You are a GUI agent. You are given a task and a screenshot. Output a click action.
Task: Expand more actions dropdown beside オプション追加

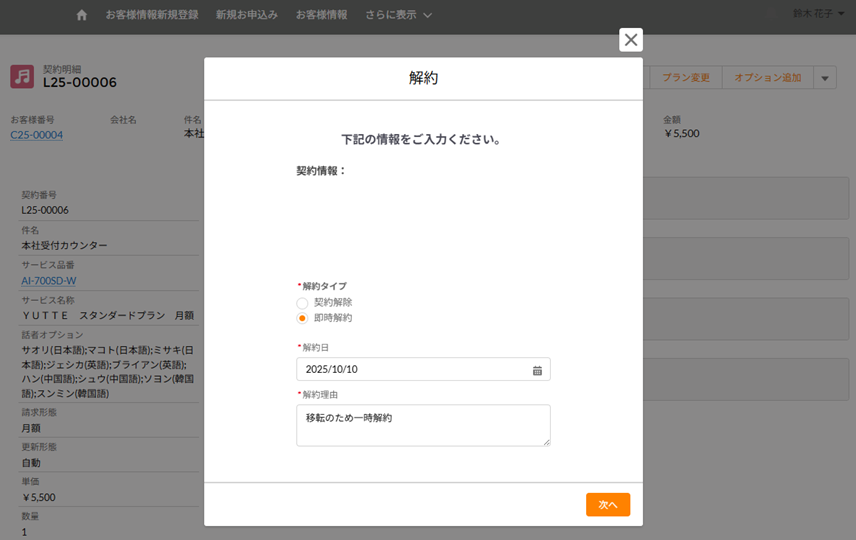point(824,78)
